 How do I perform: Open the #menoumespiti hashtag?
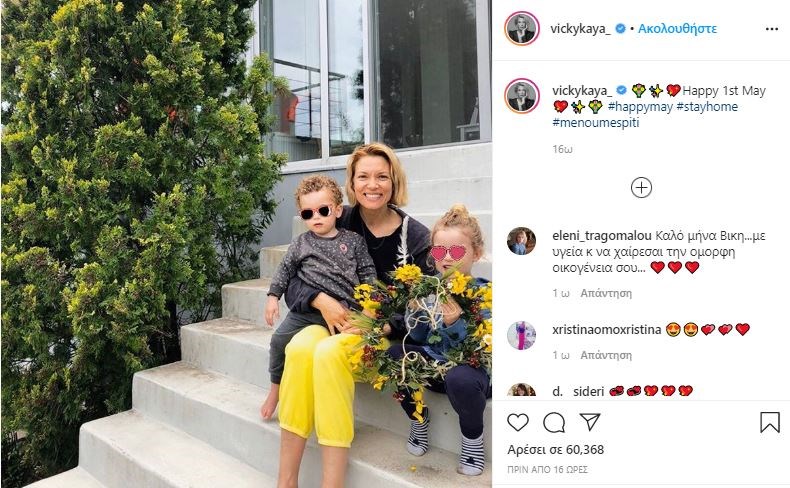coord(596,122)
